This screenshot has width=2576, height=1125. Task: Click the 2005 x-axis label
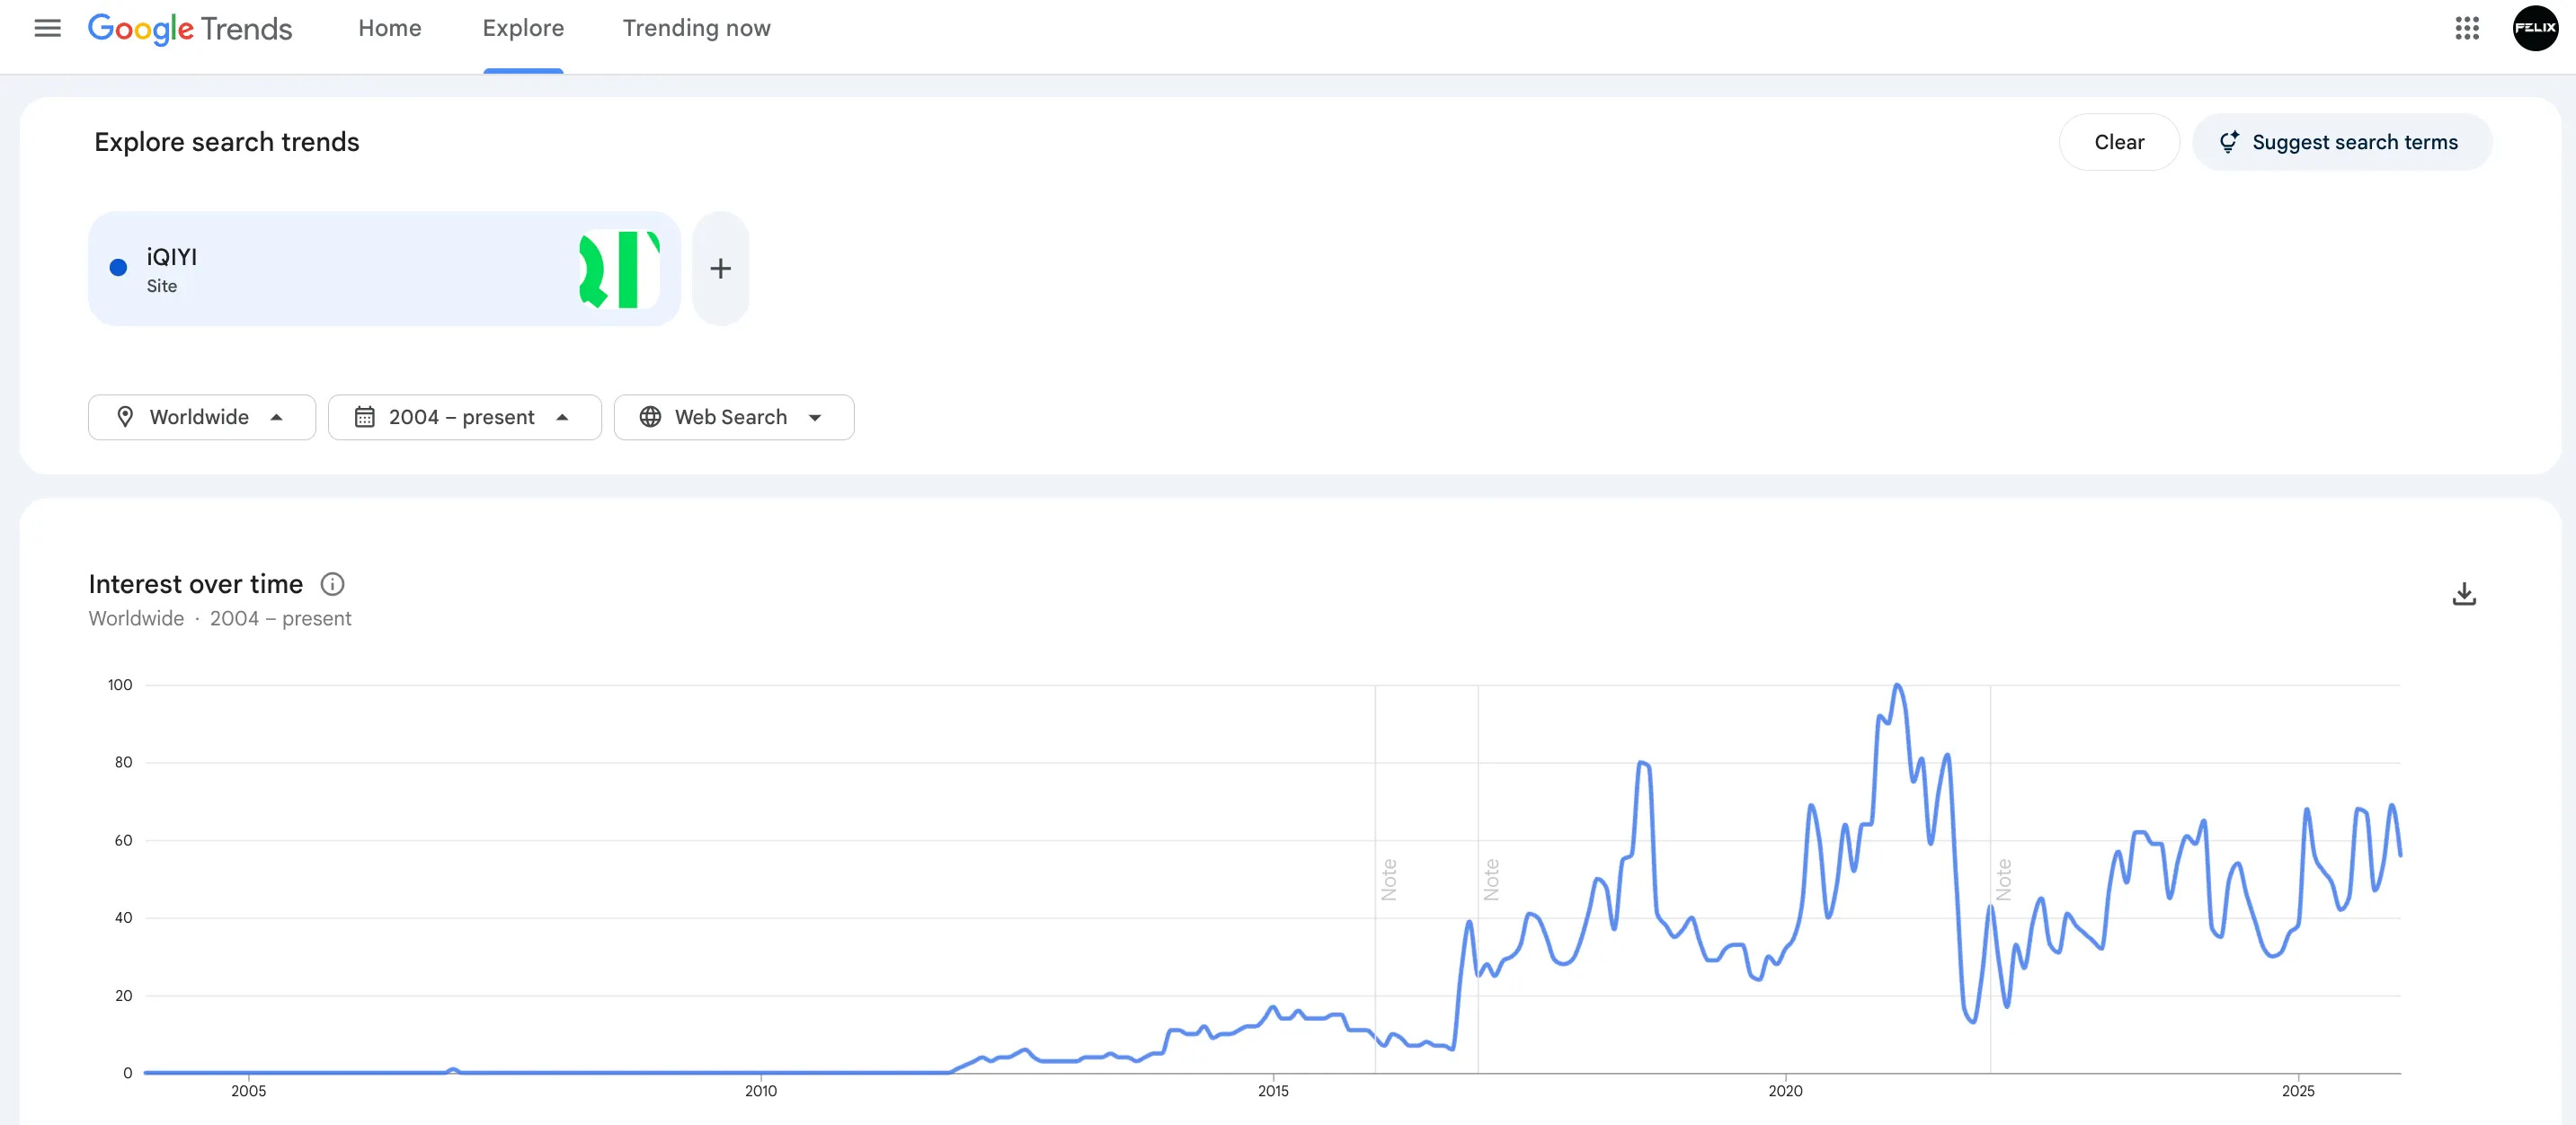click(248, 1091)
